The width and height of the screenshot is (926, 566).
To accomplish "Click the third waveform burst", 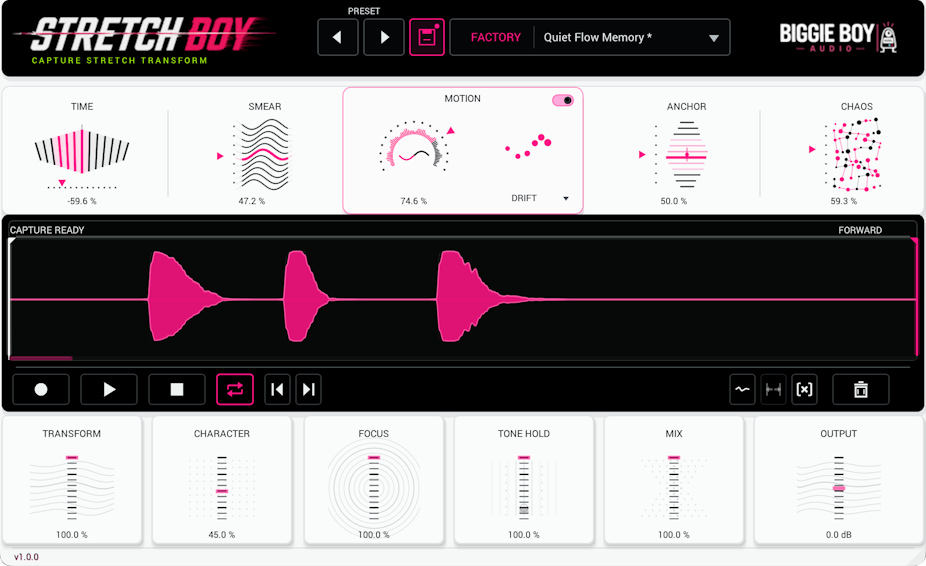I will (472, 296).
